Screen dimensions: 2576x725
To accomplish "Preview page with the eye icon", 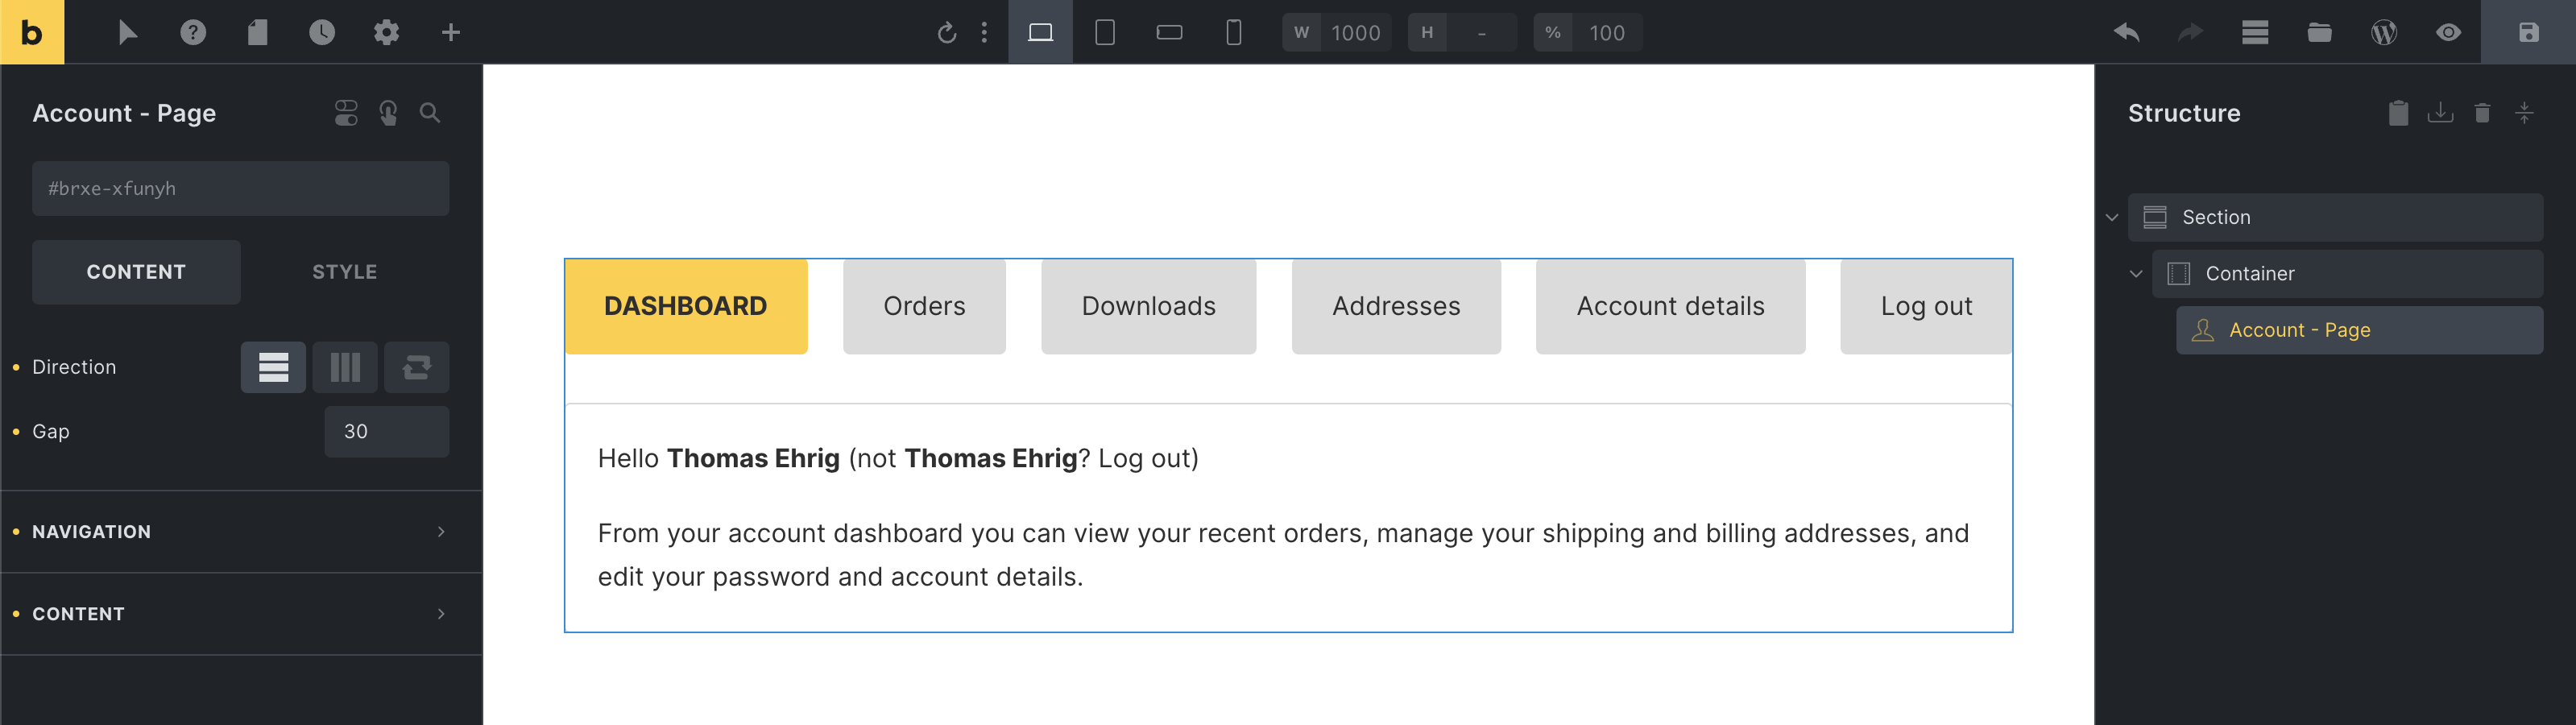I will (x=2448, y=32).
